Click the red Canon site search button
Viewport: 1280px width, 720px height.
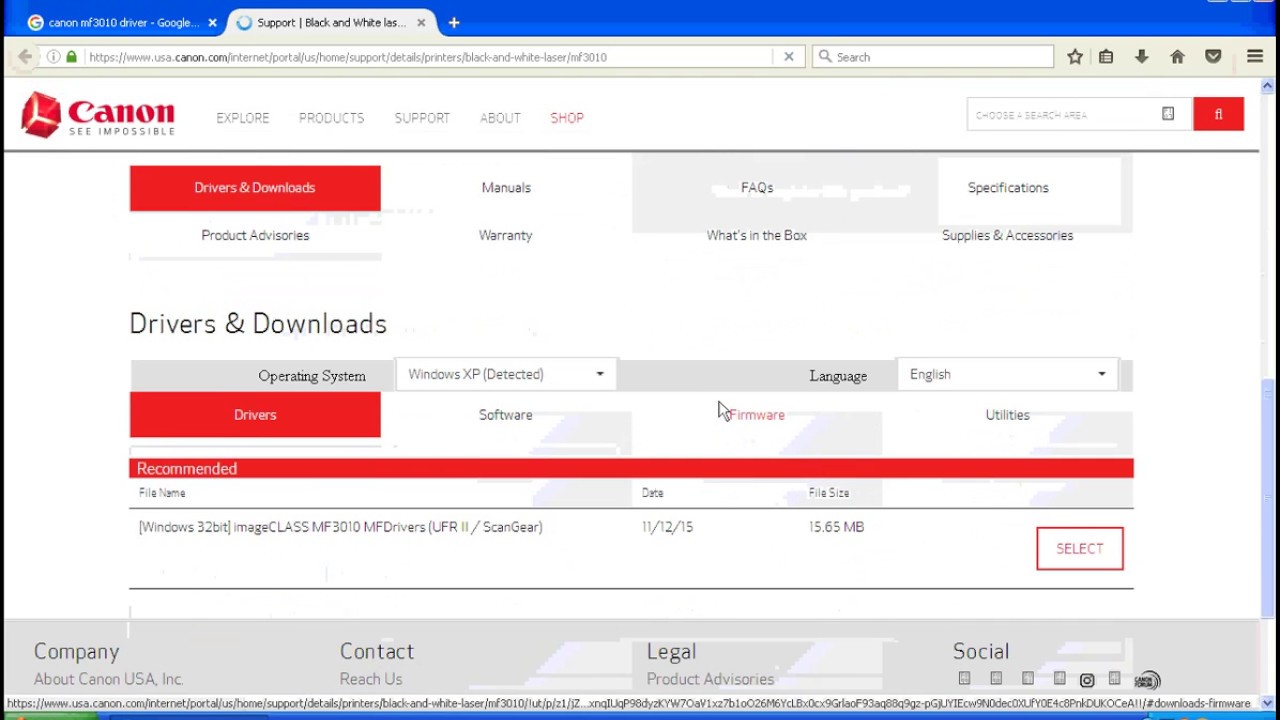(x=1218, y=114)
